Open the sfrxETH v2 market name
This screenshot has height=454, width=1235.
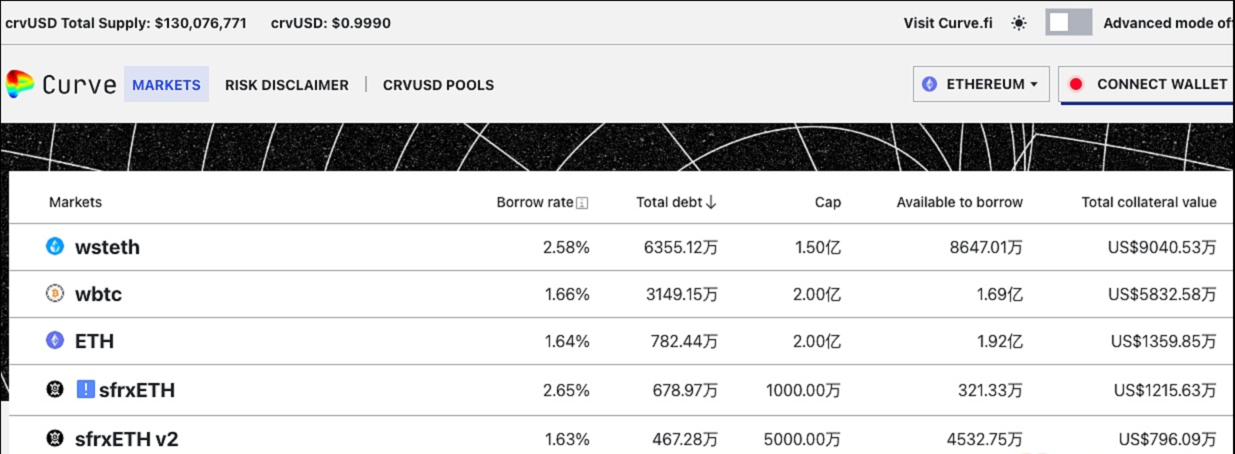[126, 438]
